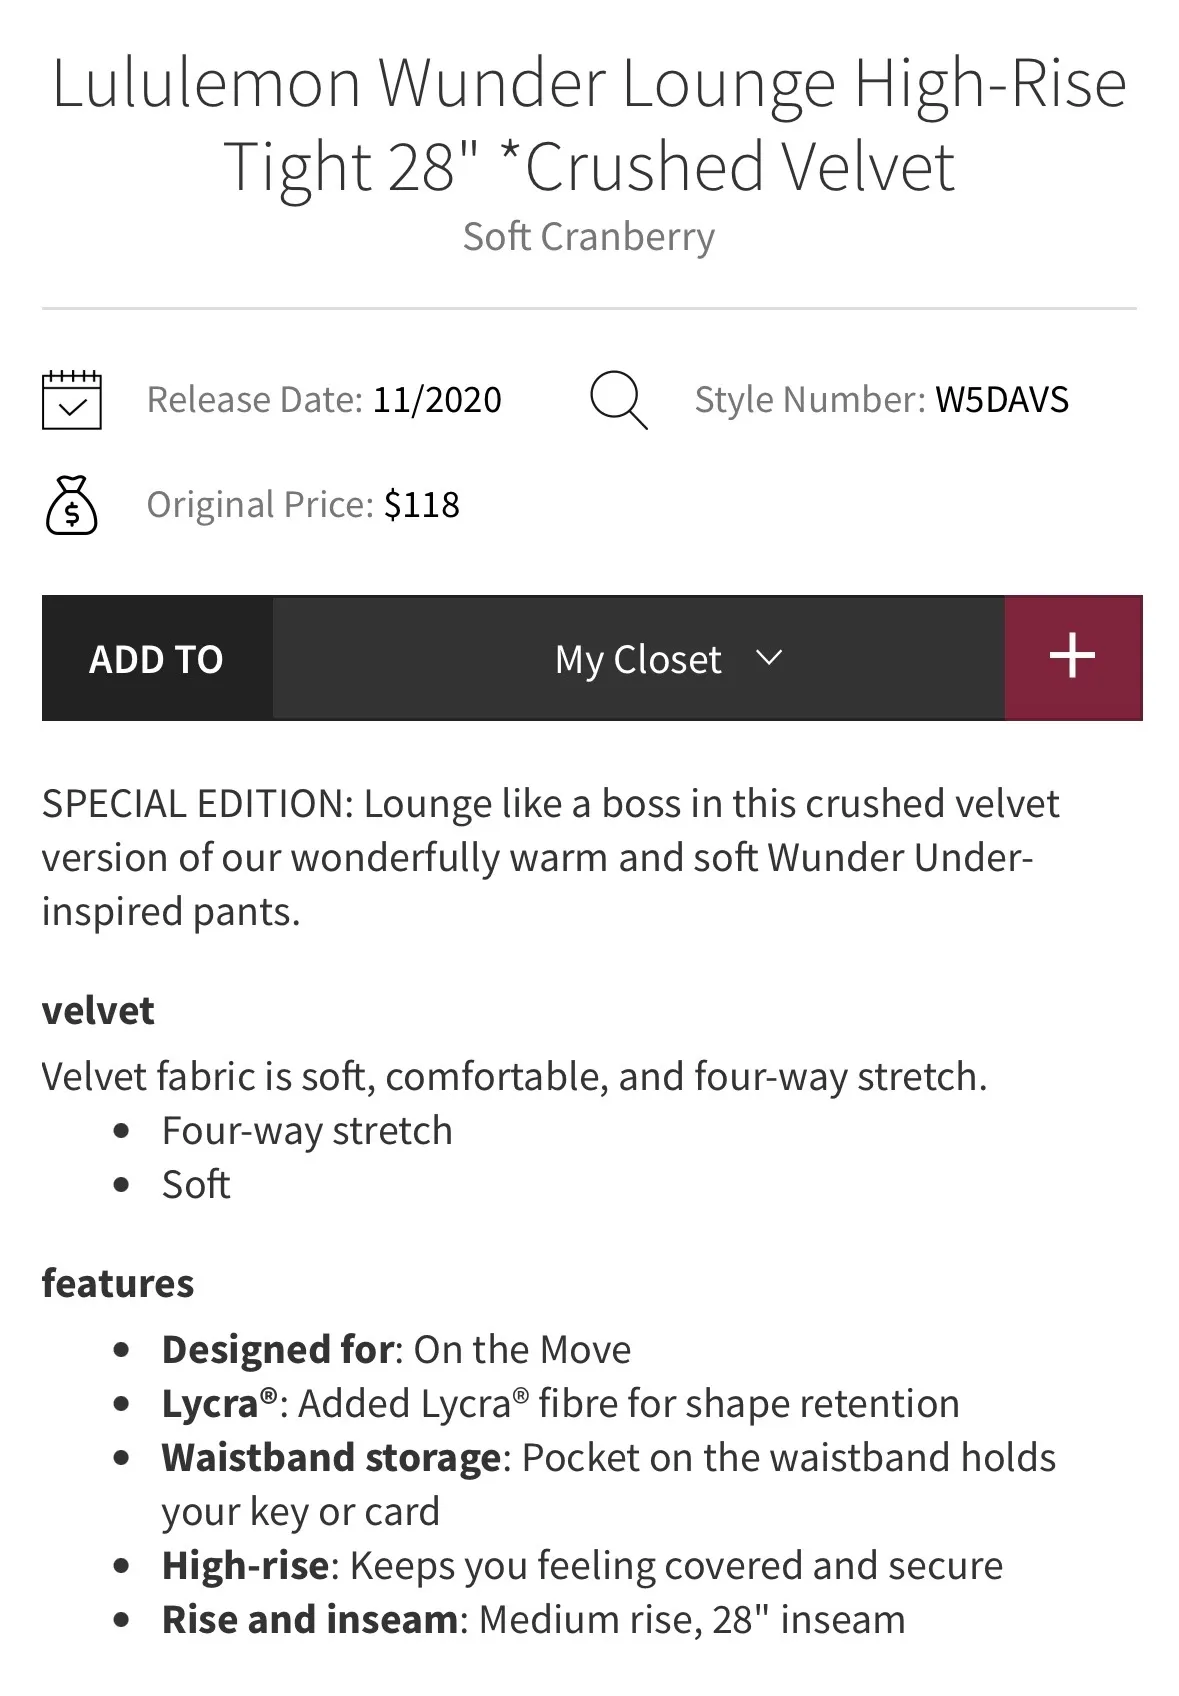This screenshot has height=1696, width=1179.
Task: Click the Lycra feature bullet
Action: (x=560, y=1402)
